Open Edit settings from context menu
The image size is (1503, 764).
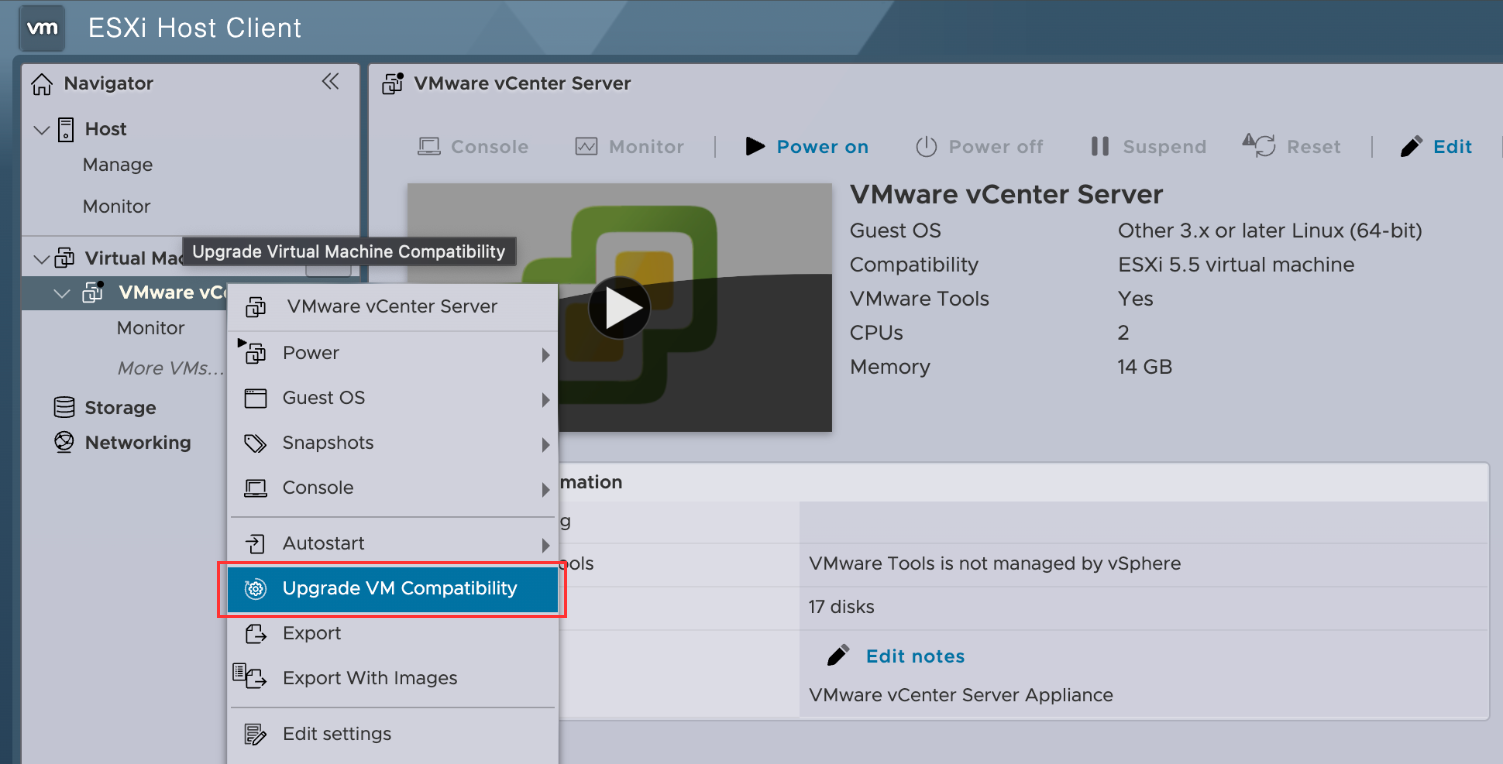pyautogui.click(x=392, y=734)
